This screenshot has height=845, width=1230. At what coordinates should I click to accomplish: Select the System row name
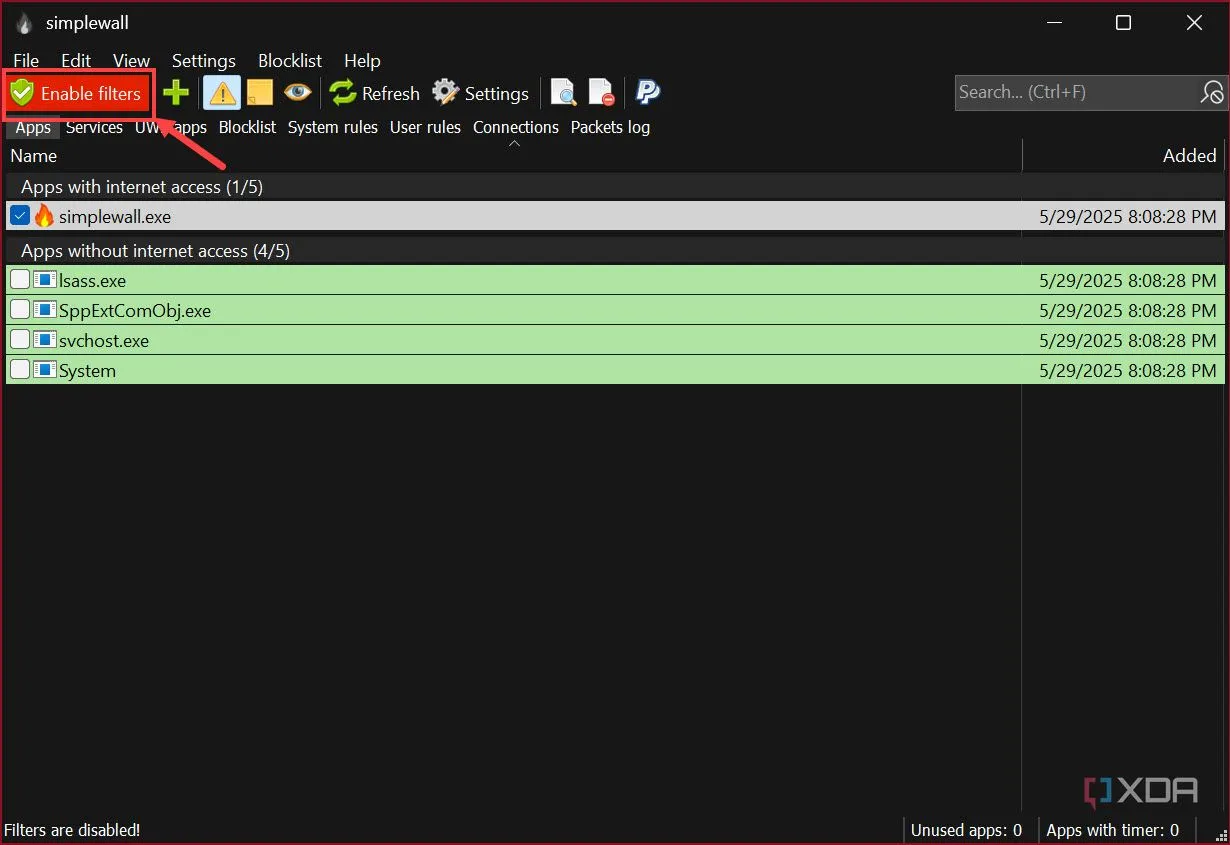click(87, 371)
